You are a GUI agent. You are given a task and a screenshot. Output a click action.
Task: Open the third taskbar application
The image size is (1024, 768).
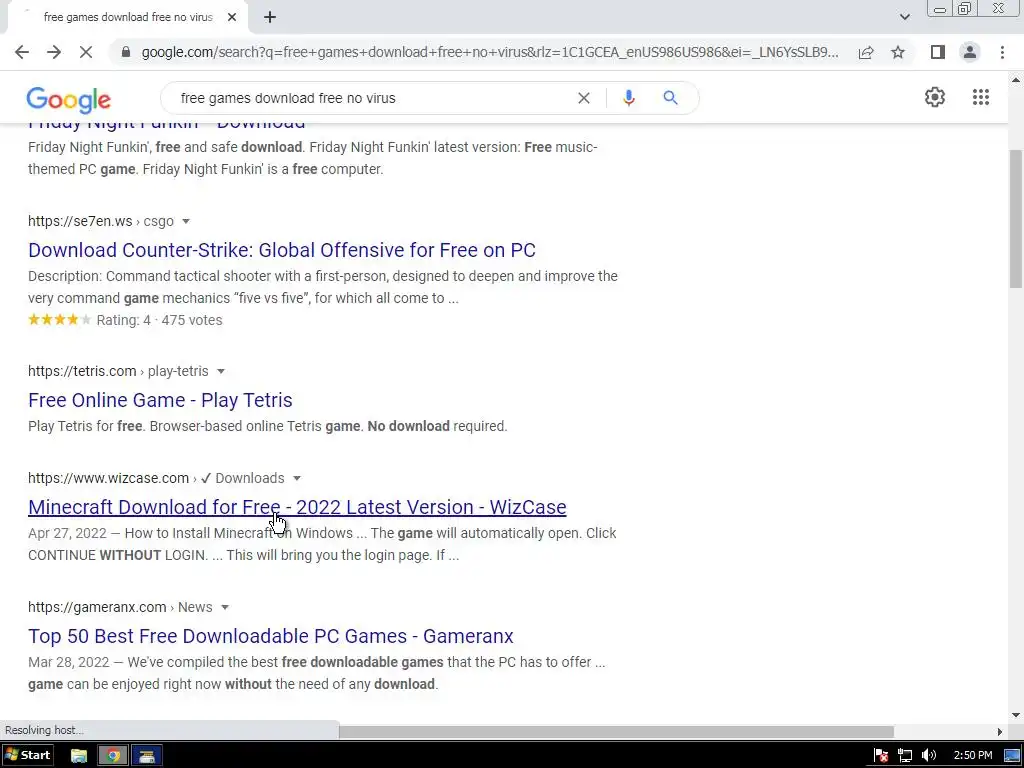coord(147,756)
